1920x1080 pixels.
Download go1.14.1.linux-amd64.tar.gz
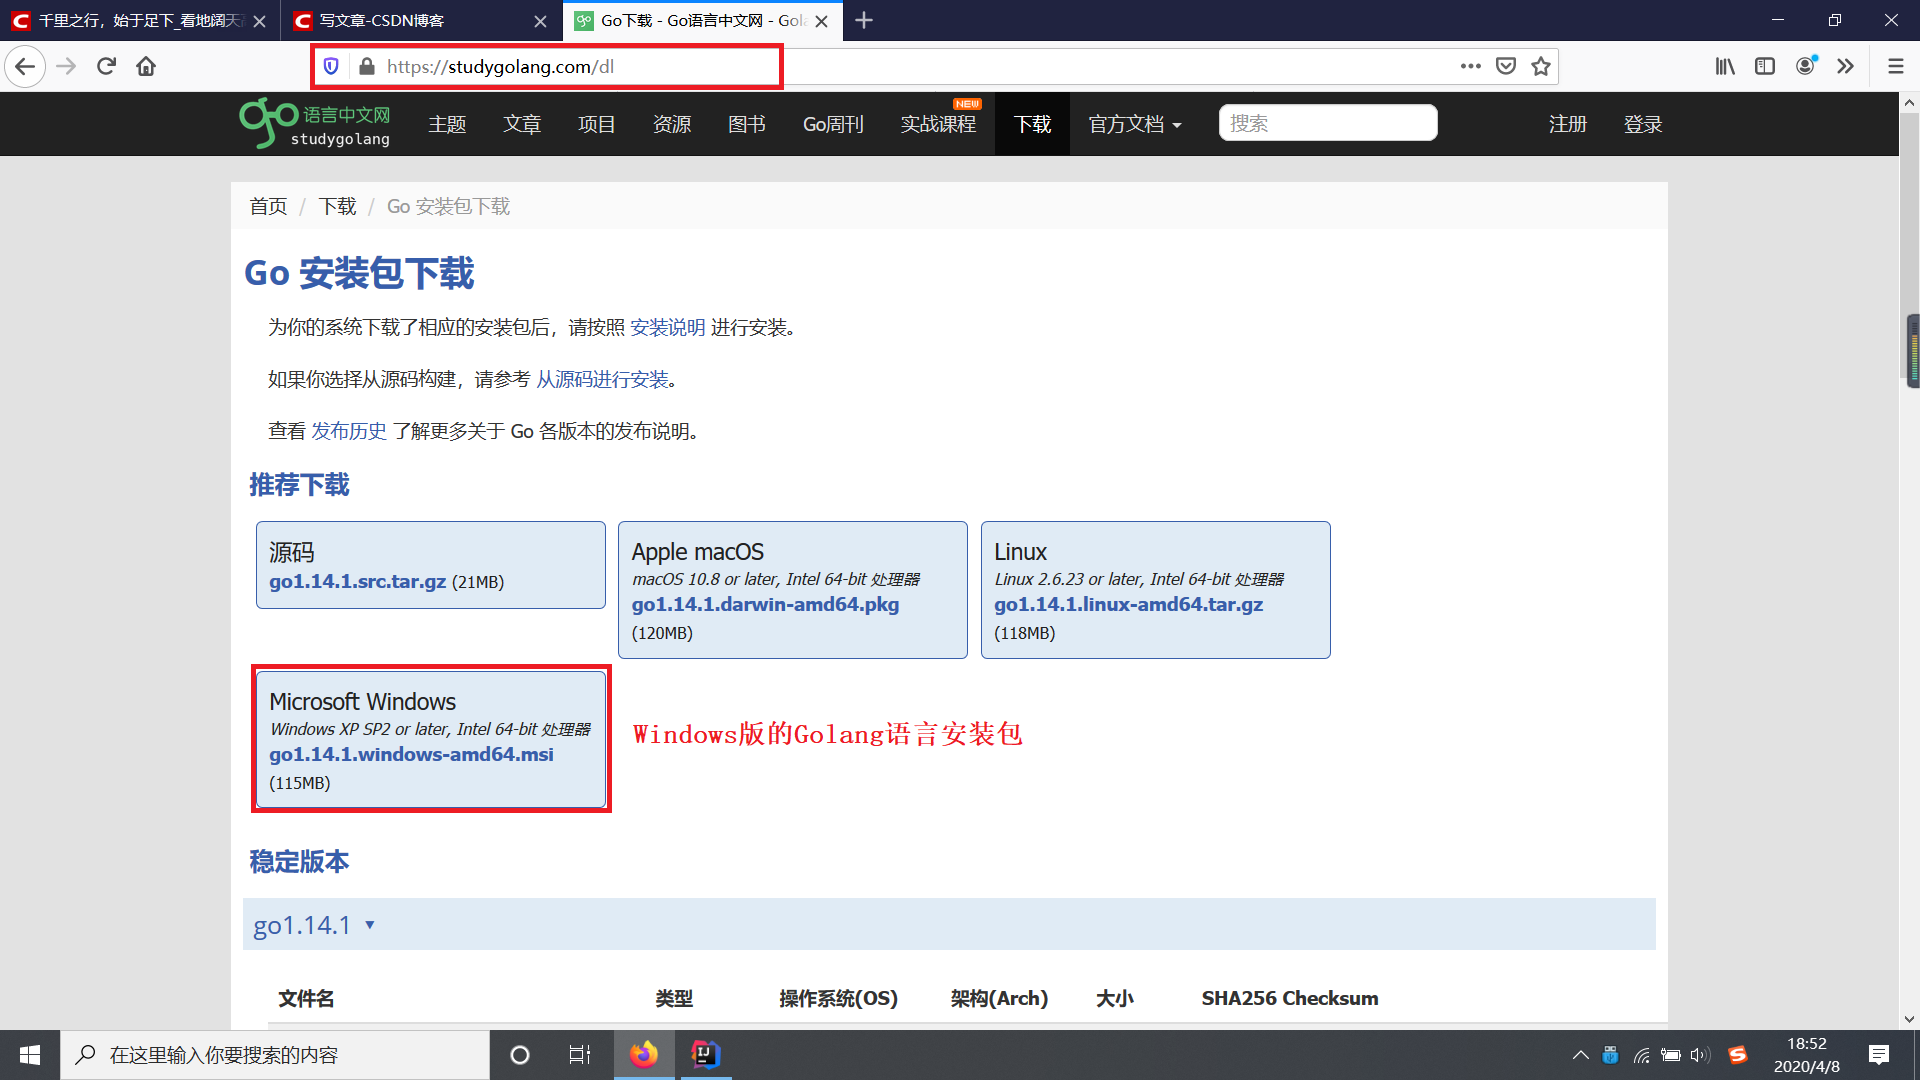tap(1128, 605)
